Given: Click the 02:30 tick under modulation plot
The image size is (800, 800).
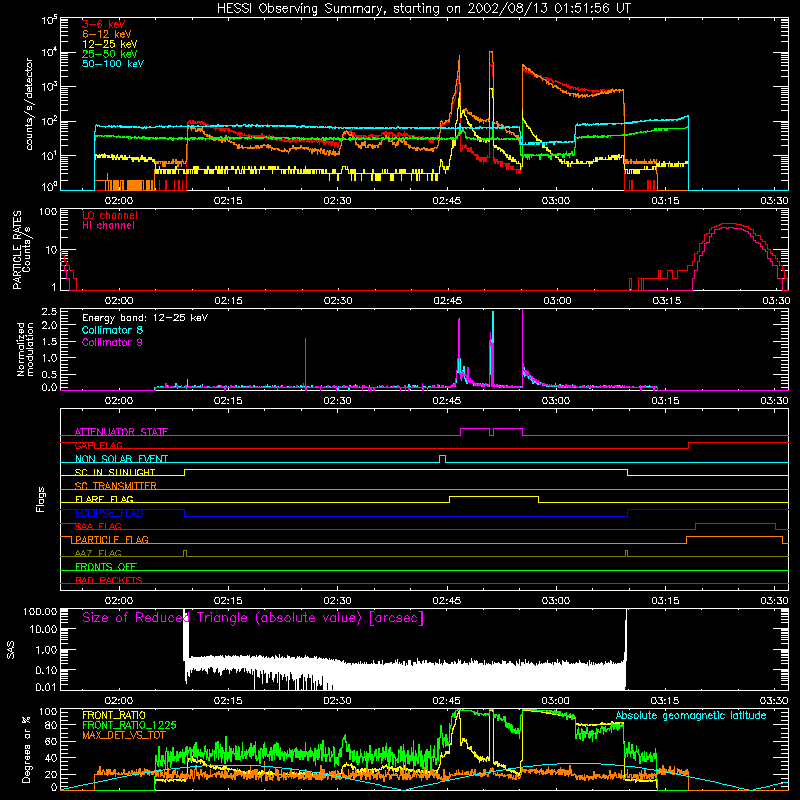Looking at the screenshot, I should click(337, 401).
